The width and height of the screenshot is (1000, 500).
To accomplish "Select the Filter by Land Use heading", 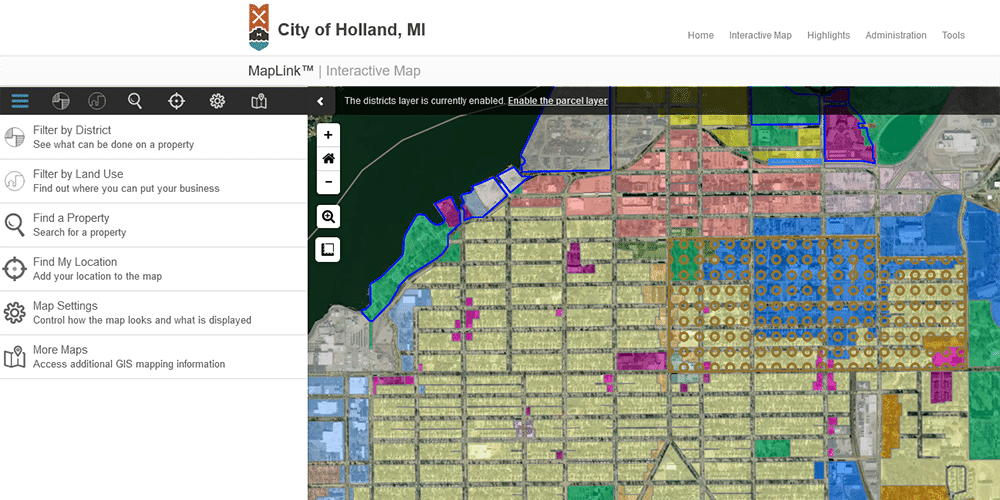I will pos(78,174).
